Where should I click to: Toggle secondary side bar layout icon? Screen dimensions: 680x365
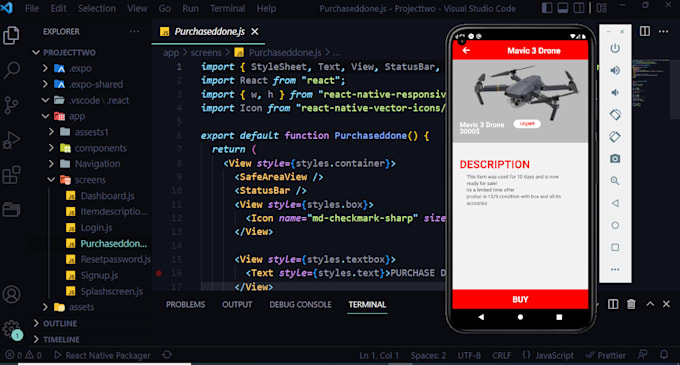tap(579, 8)
